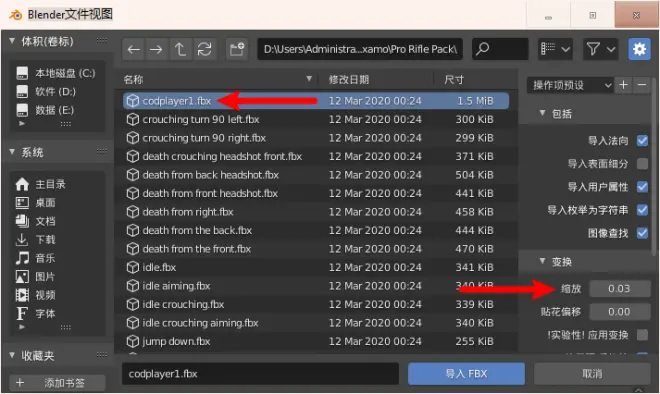The height and width of the screenshot is (394, 660).
Task: Remove the operator preset
Action: 642,85
